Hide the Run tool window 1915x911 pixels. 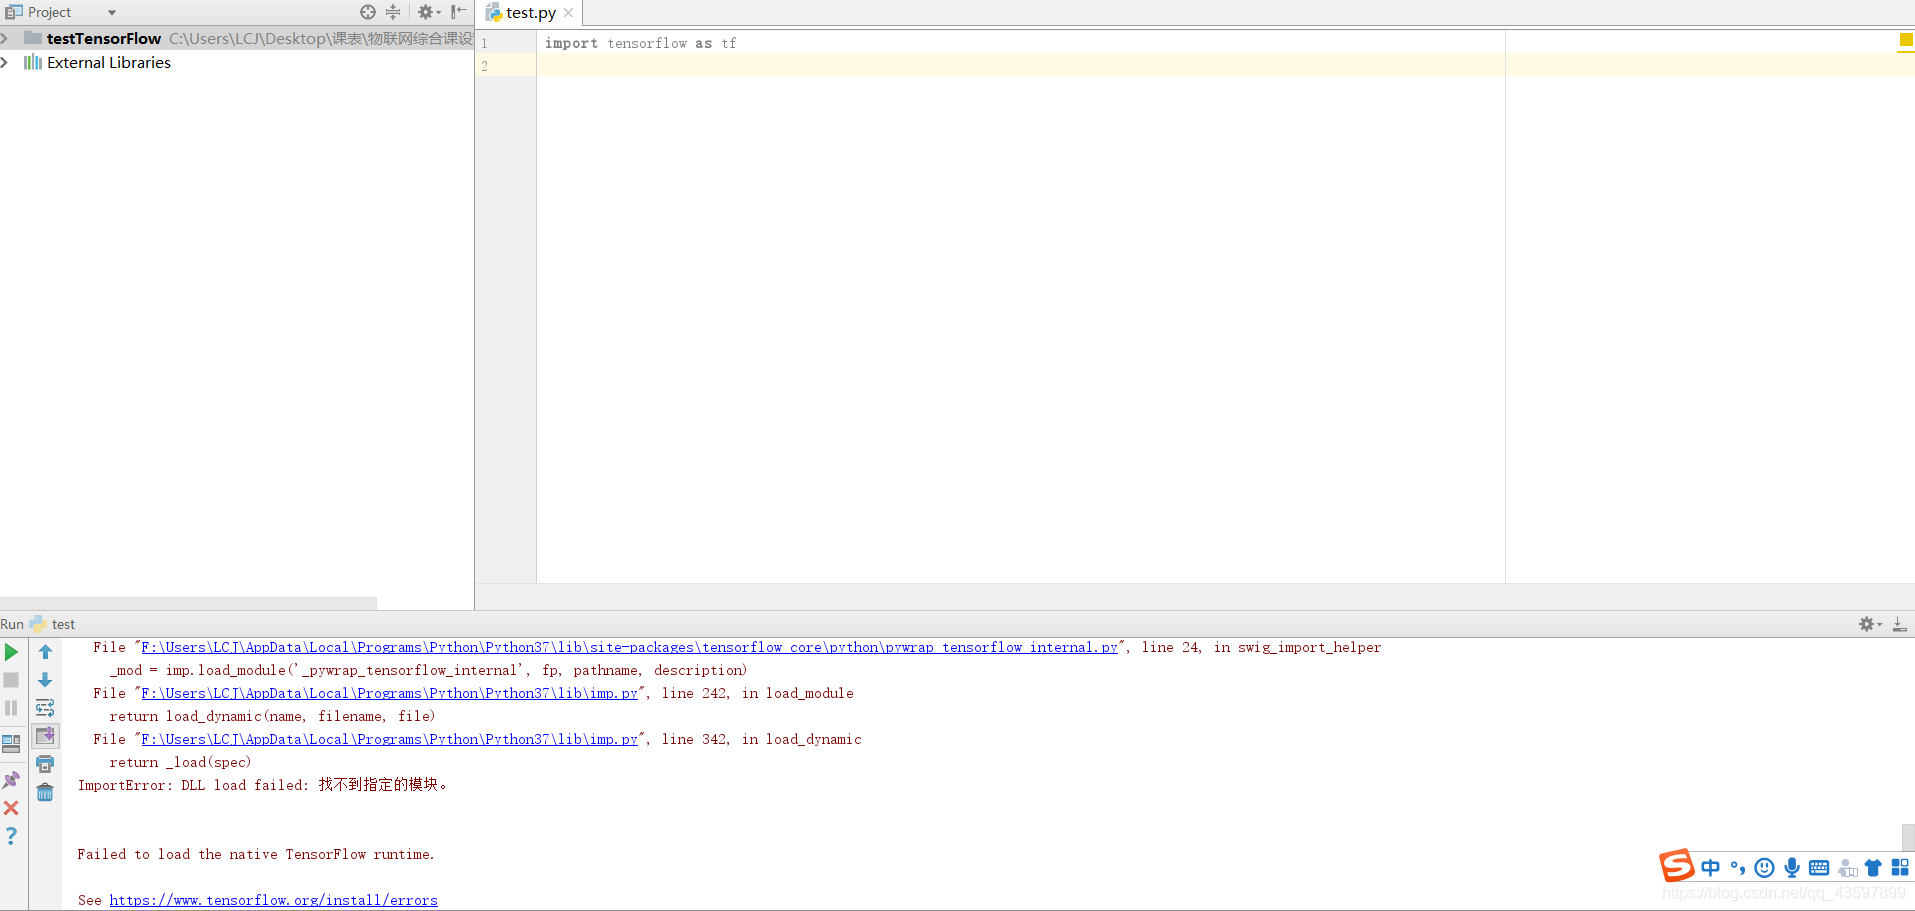tap(1899, 624)
